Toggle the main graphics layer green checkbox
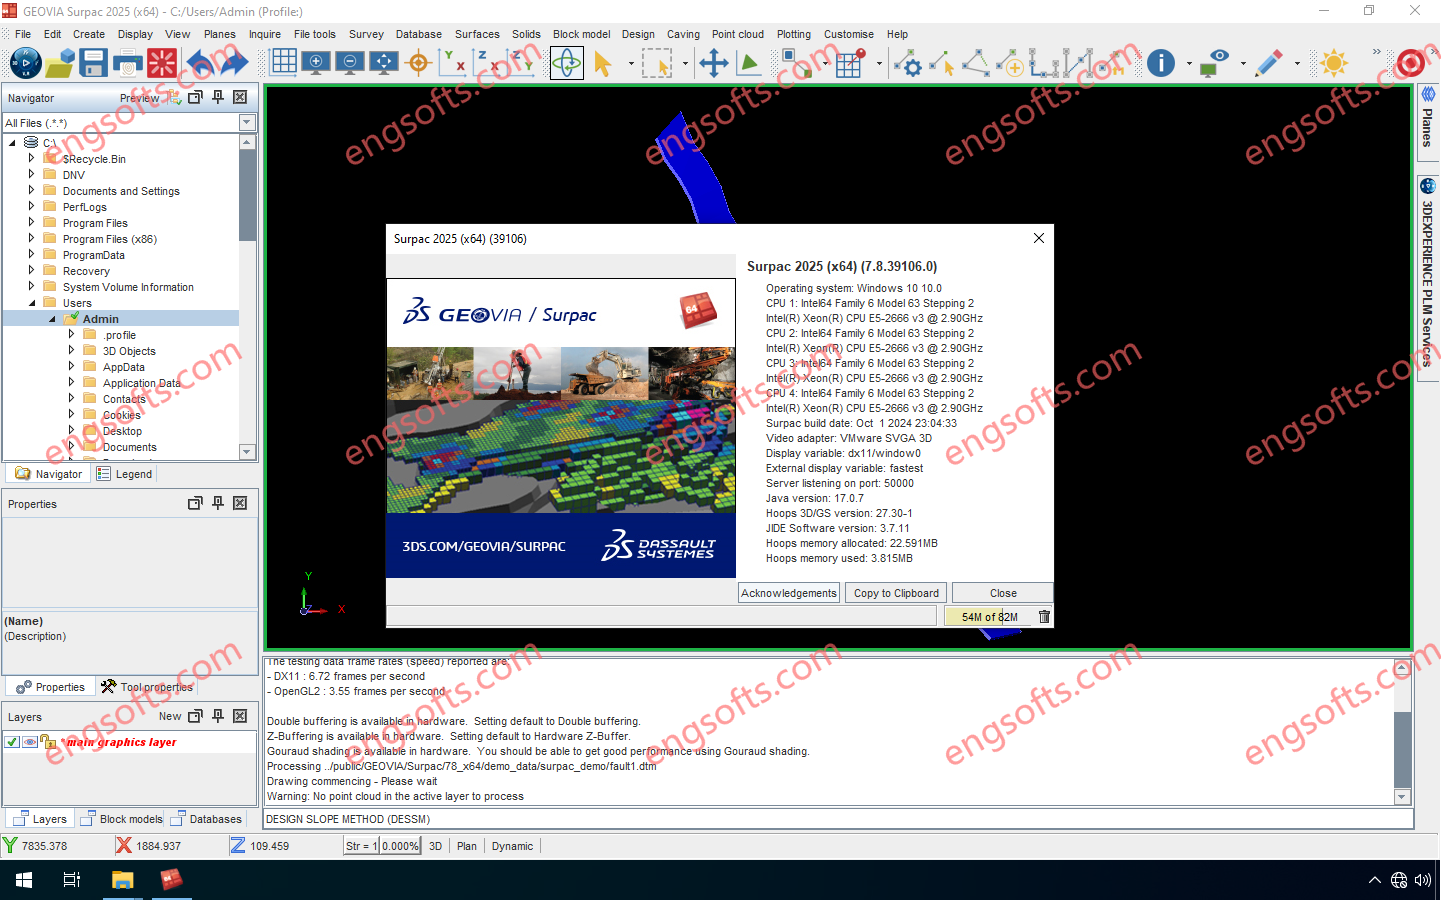 click(x=12, y=742)
